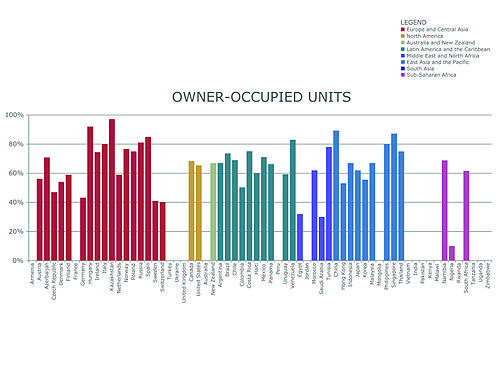Click the tall blue China bar
The image size is (500, 386).
pos(336,195)
